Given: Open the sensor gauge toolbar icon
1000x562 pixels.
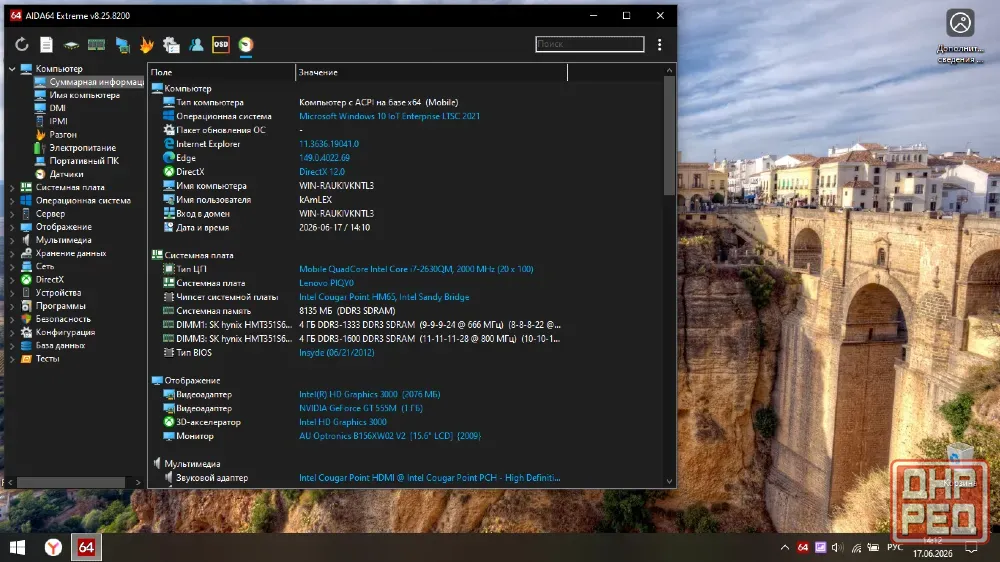Looking at the screenshot, I should click(x=246, y=45).
